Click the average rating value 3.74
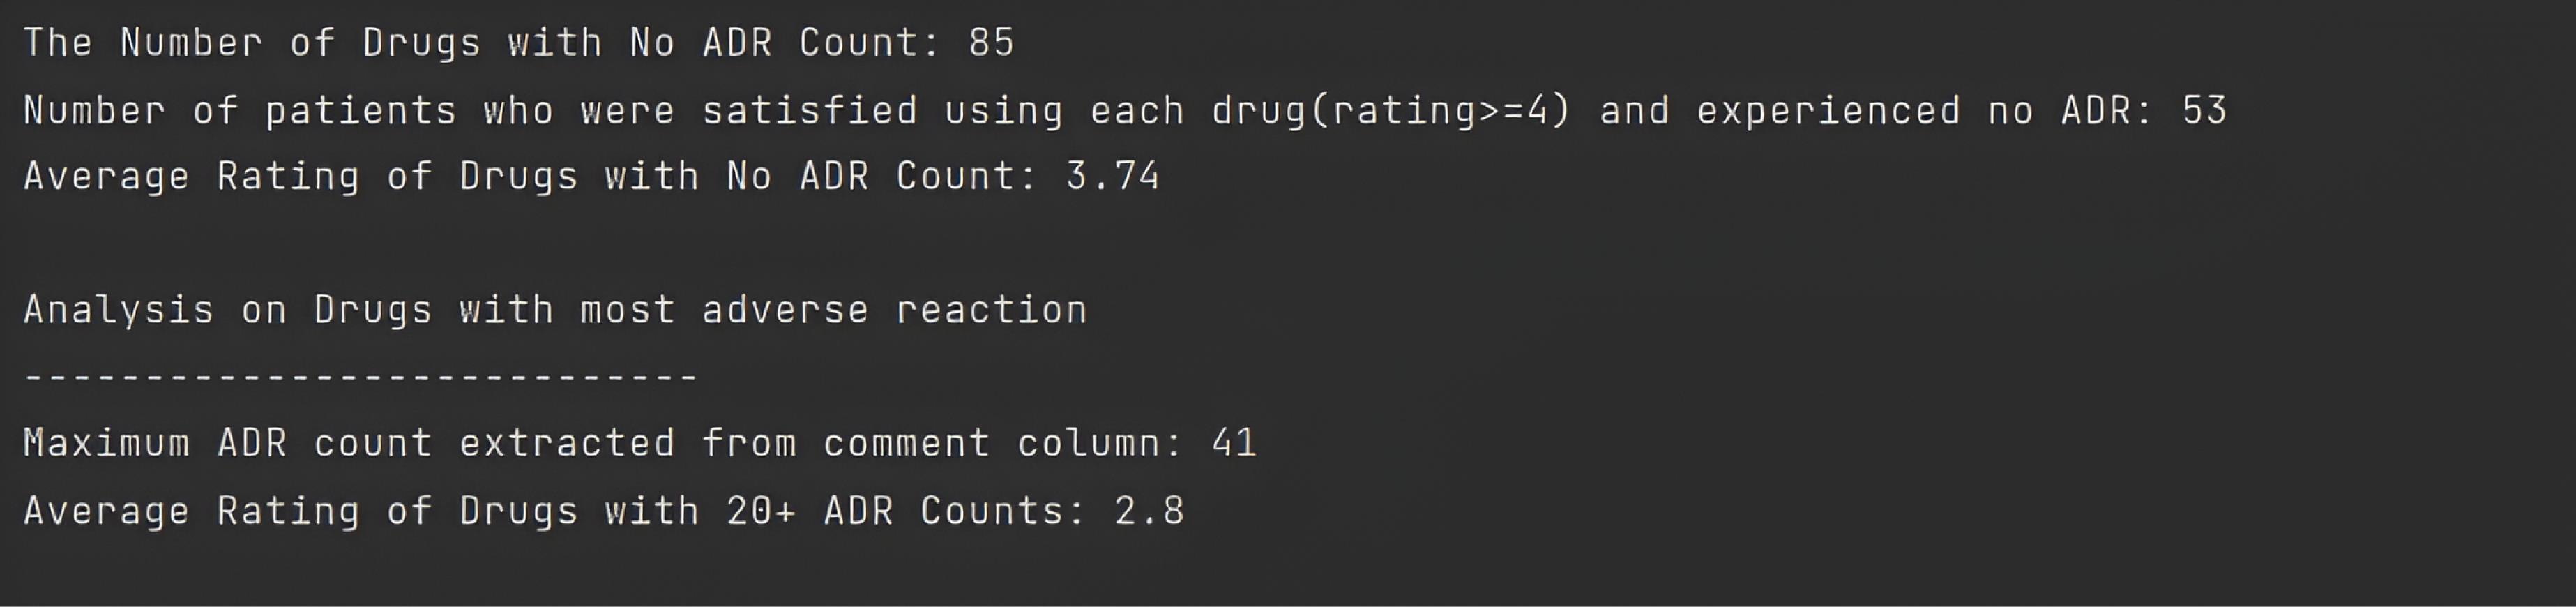The image size is (2576, 607). (x=1112, y=177)
